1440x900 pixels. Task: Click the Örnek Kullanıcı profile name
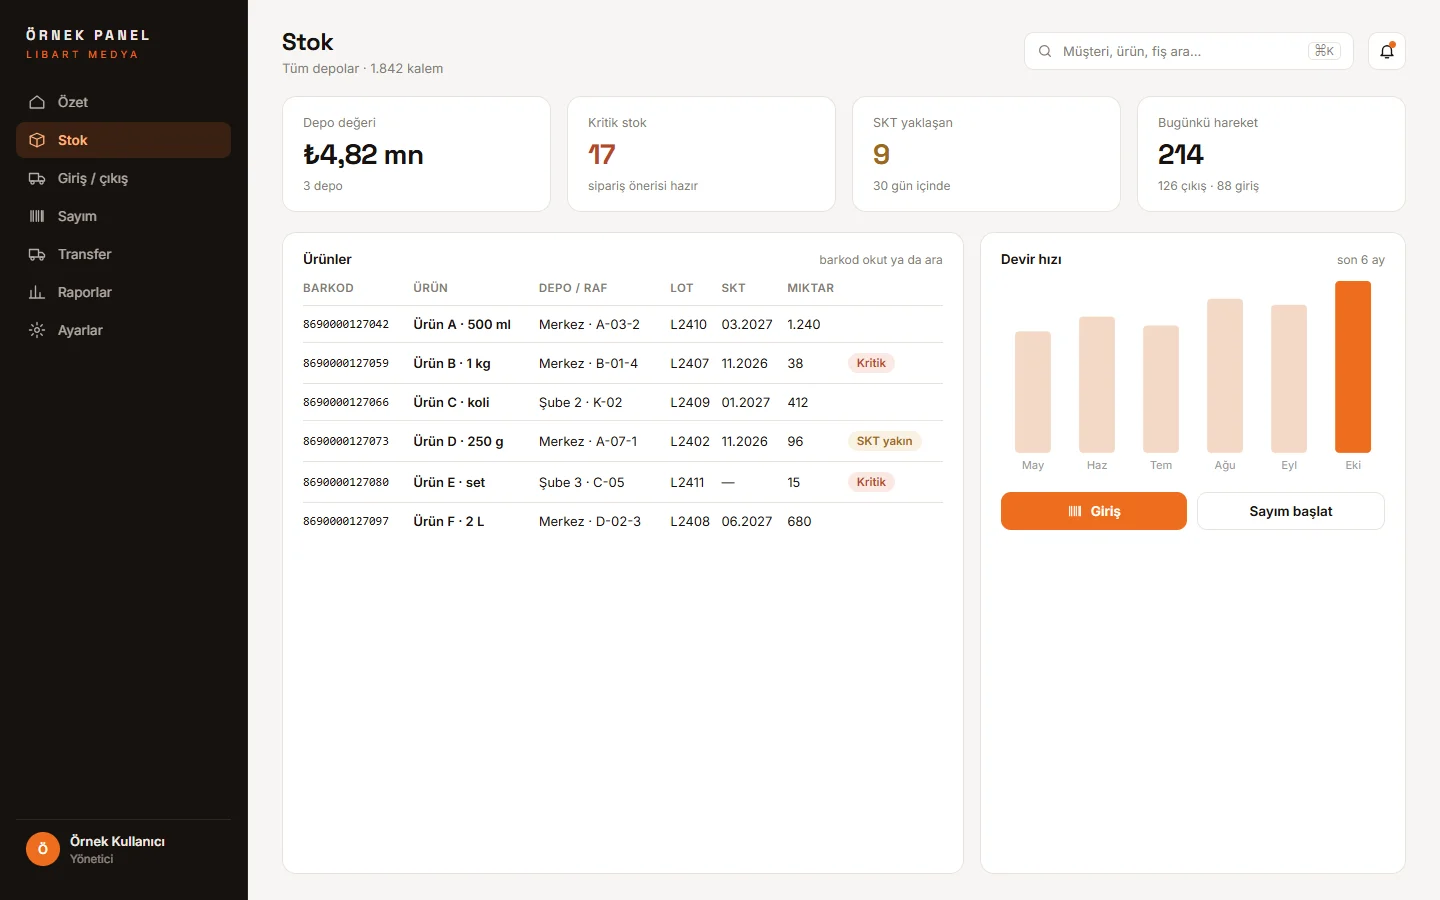(x=117, y=841)
